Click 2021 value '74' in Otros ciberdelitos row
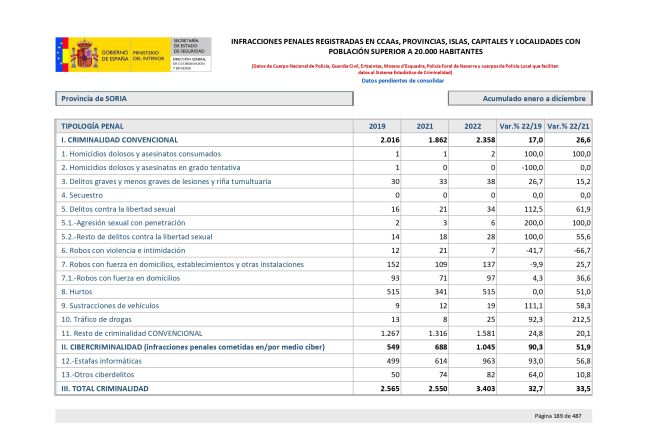Screen dimensions: 650x424 click(443, 375)
